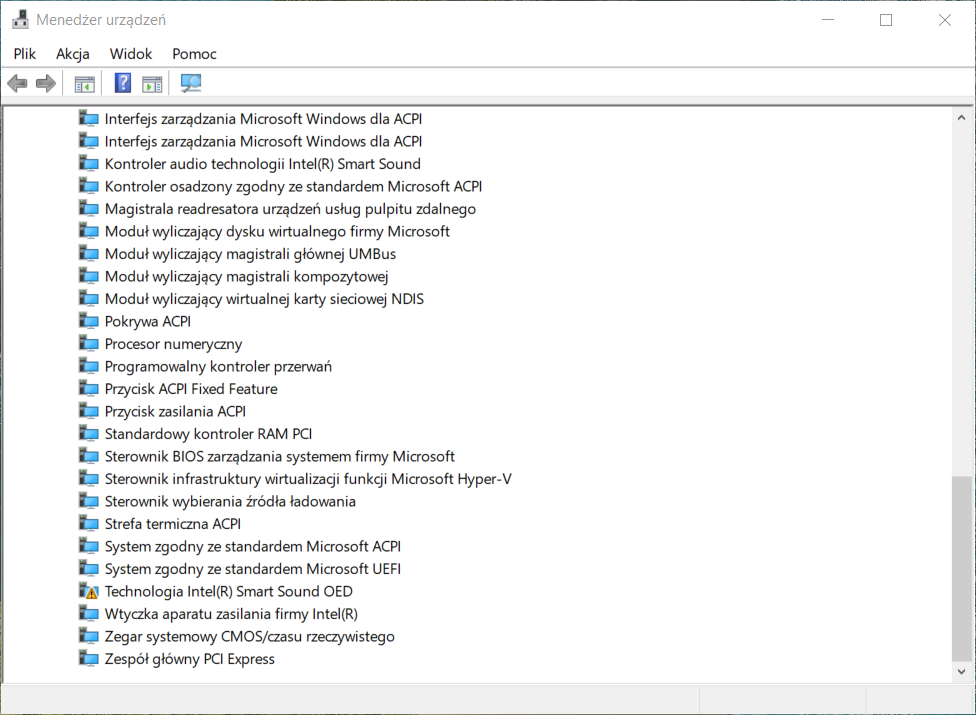Open the Widok menu
Screen dimensions: 976x715
pyautogui.click(x=131, y=54)
